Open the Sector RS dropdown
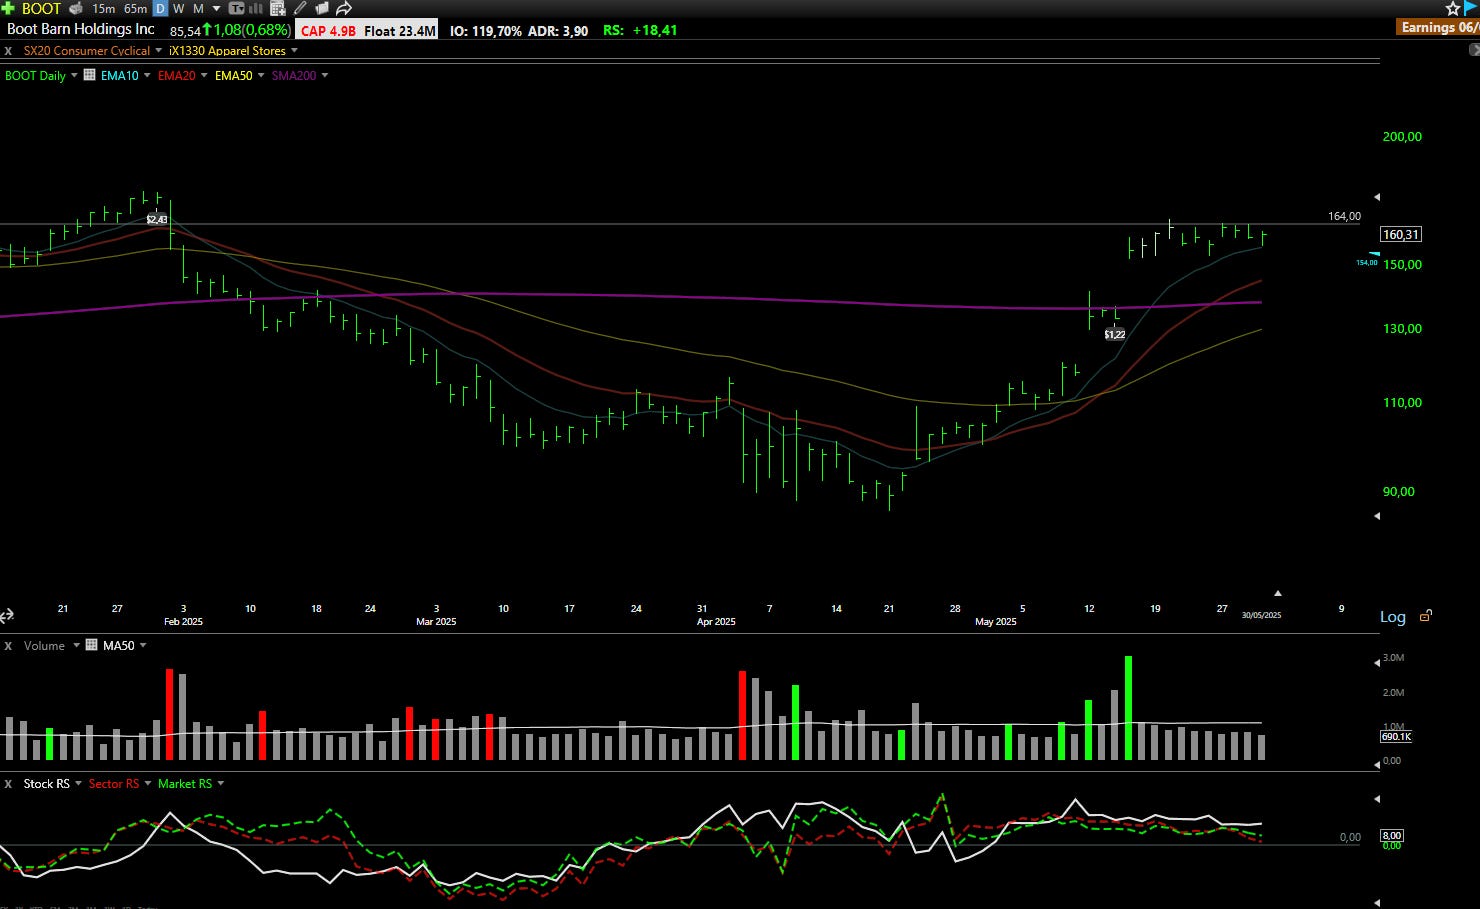Viewport: 1480px width, 909px height. click(x=148, y=784)
